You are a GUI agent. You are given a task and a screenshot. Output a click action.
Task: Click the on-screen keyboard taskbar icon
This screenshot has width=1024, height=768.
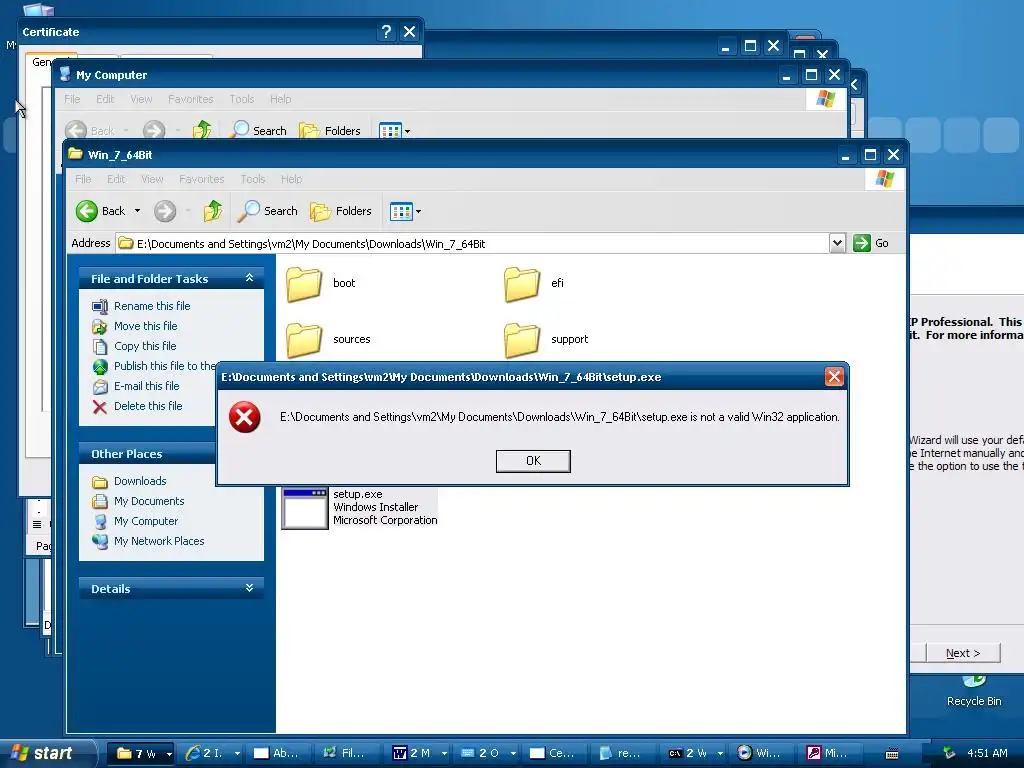891,754
